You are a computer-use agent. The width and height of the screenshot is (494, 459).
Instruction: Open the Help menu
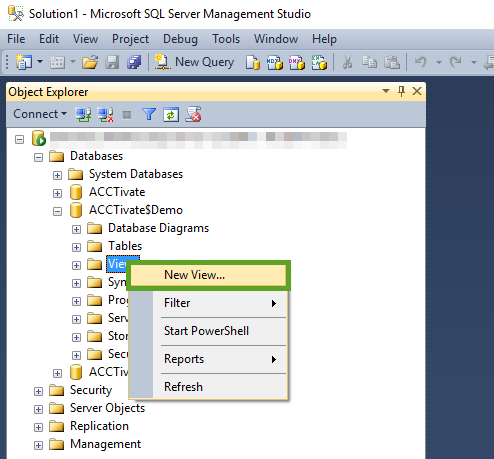pos(324,39)
